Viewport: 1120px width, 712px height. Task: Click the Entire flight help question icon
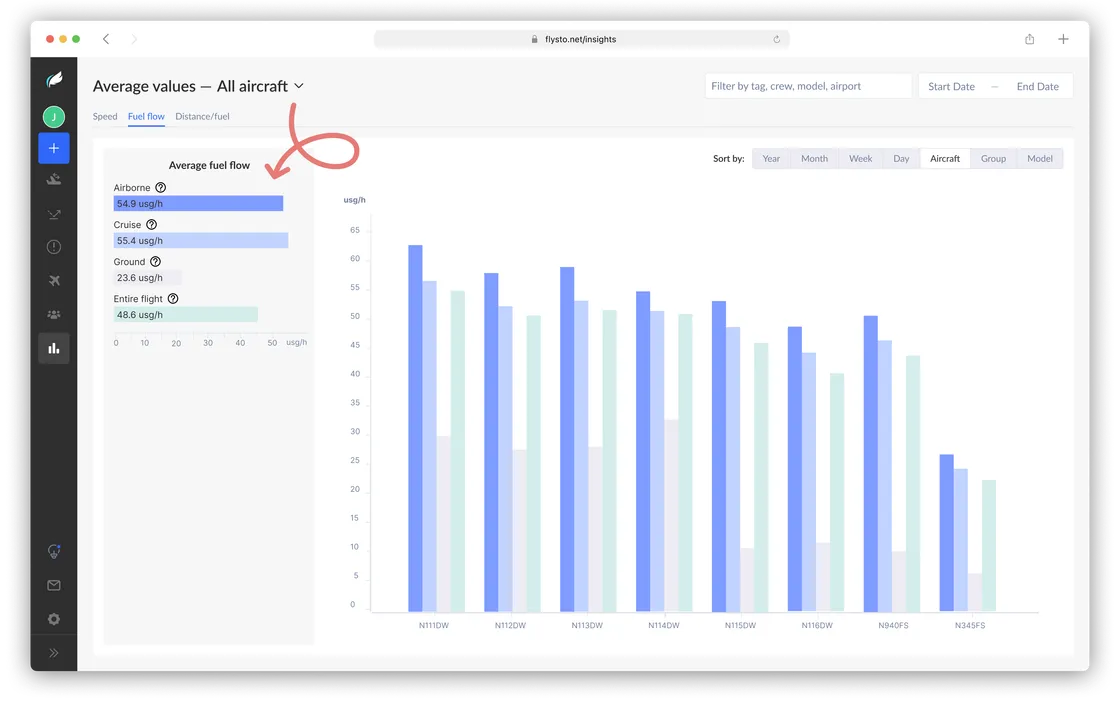(x=173, y=299)
